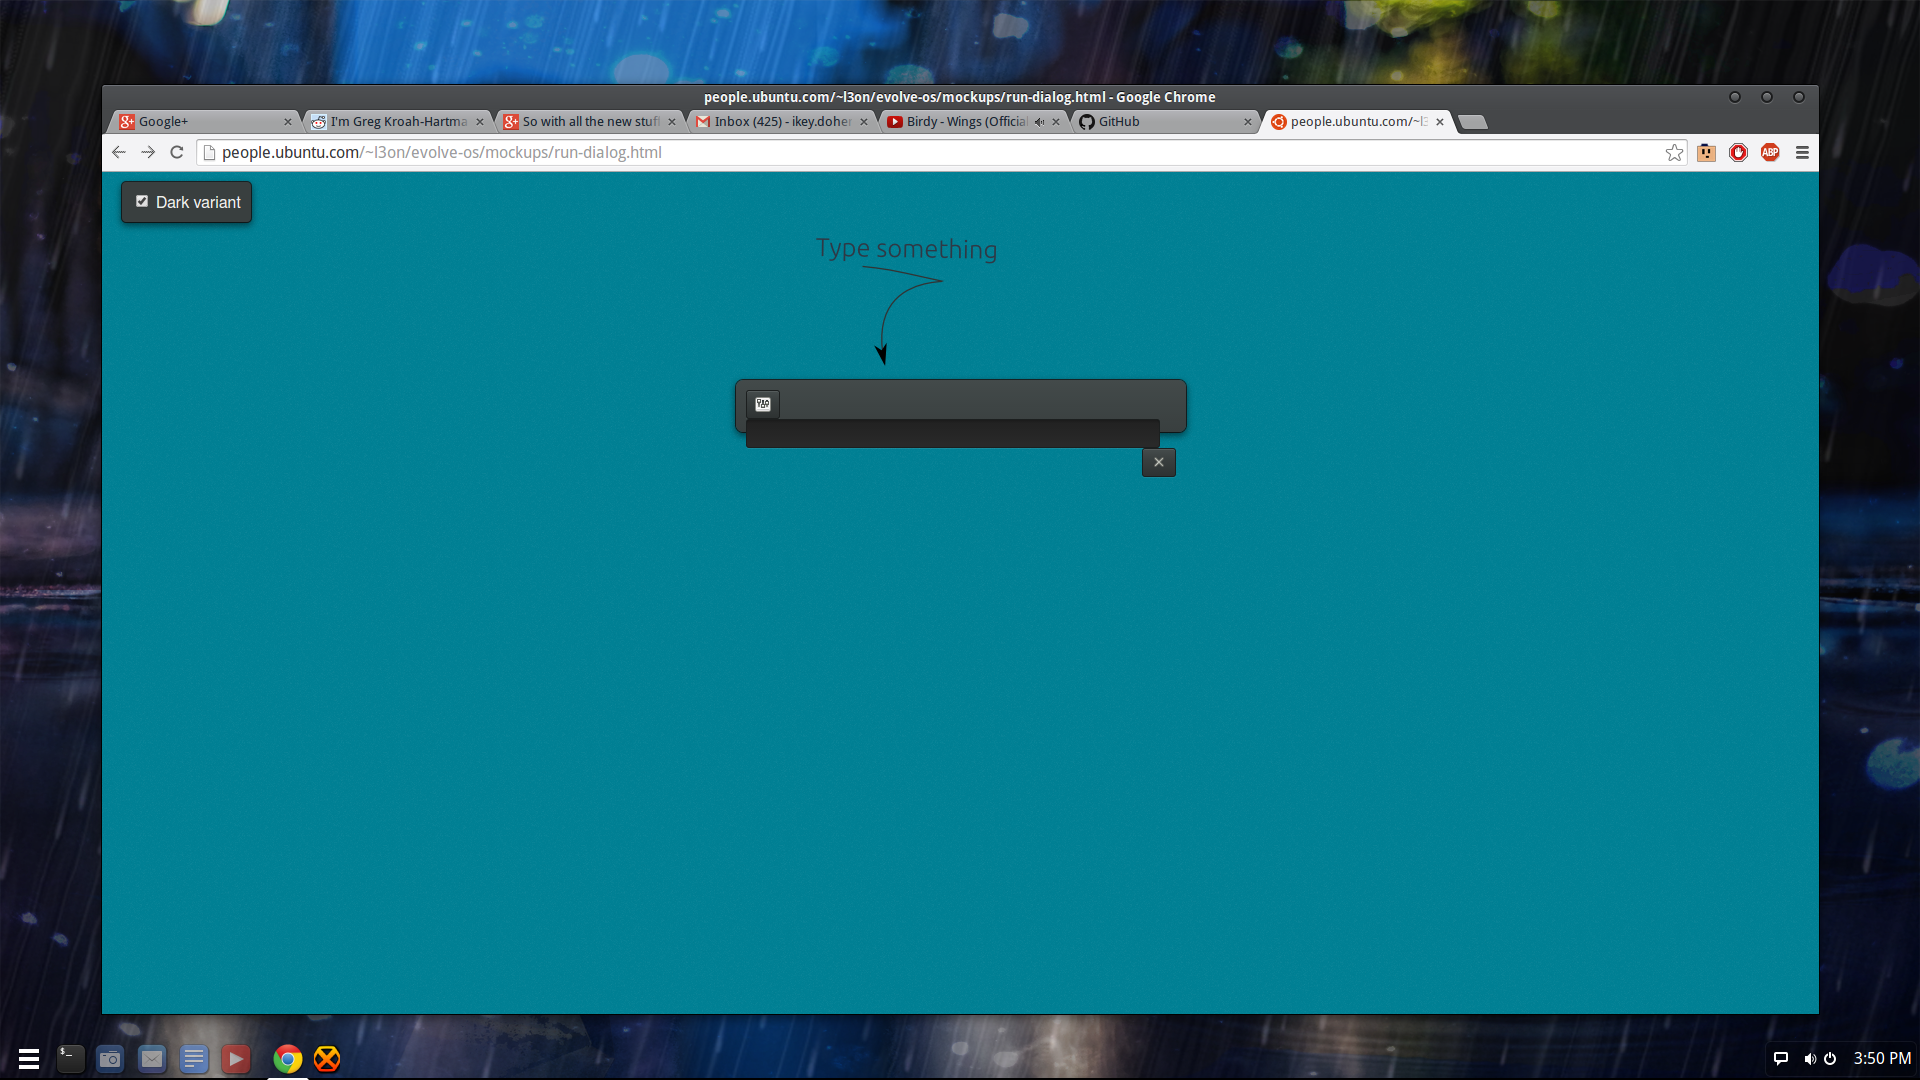Open the panel main menu
The width and height of the screenshot is (1920, 1080).
click(29, 1058)
